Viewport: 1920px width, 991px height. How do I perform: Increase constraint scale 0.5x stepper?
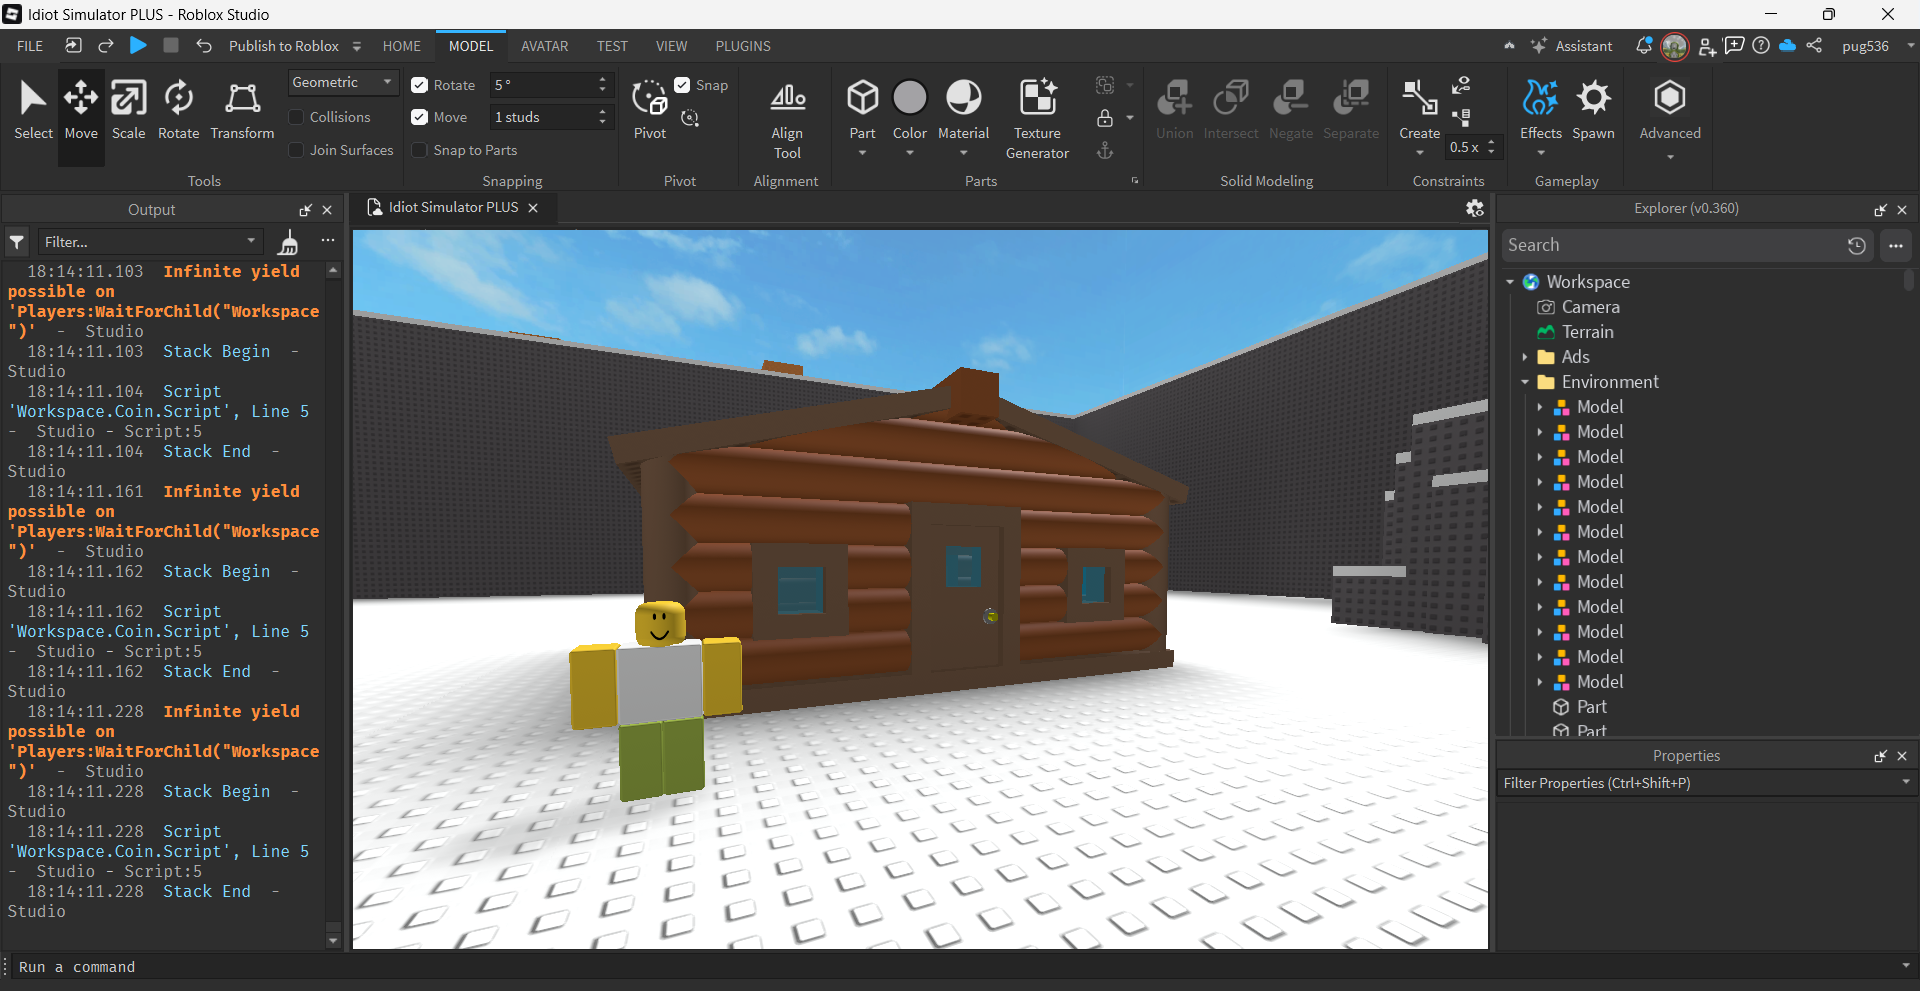[1491, 142]
